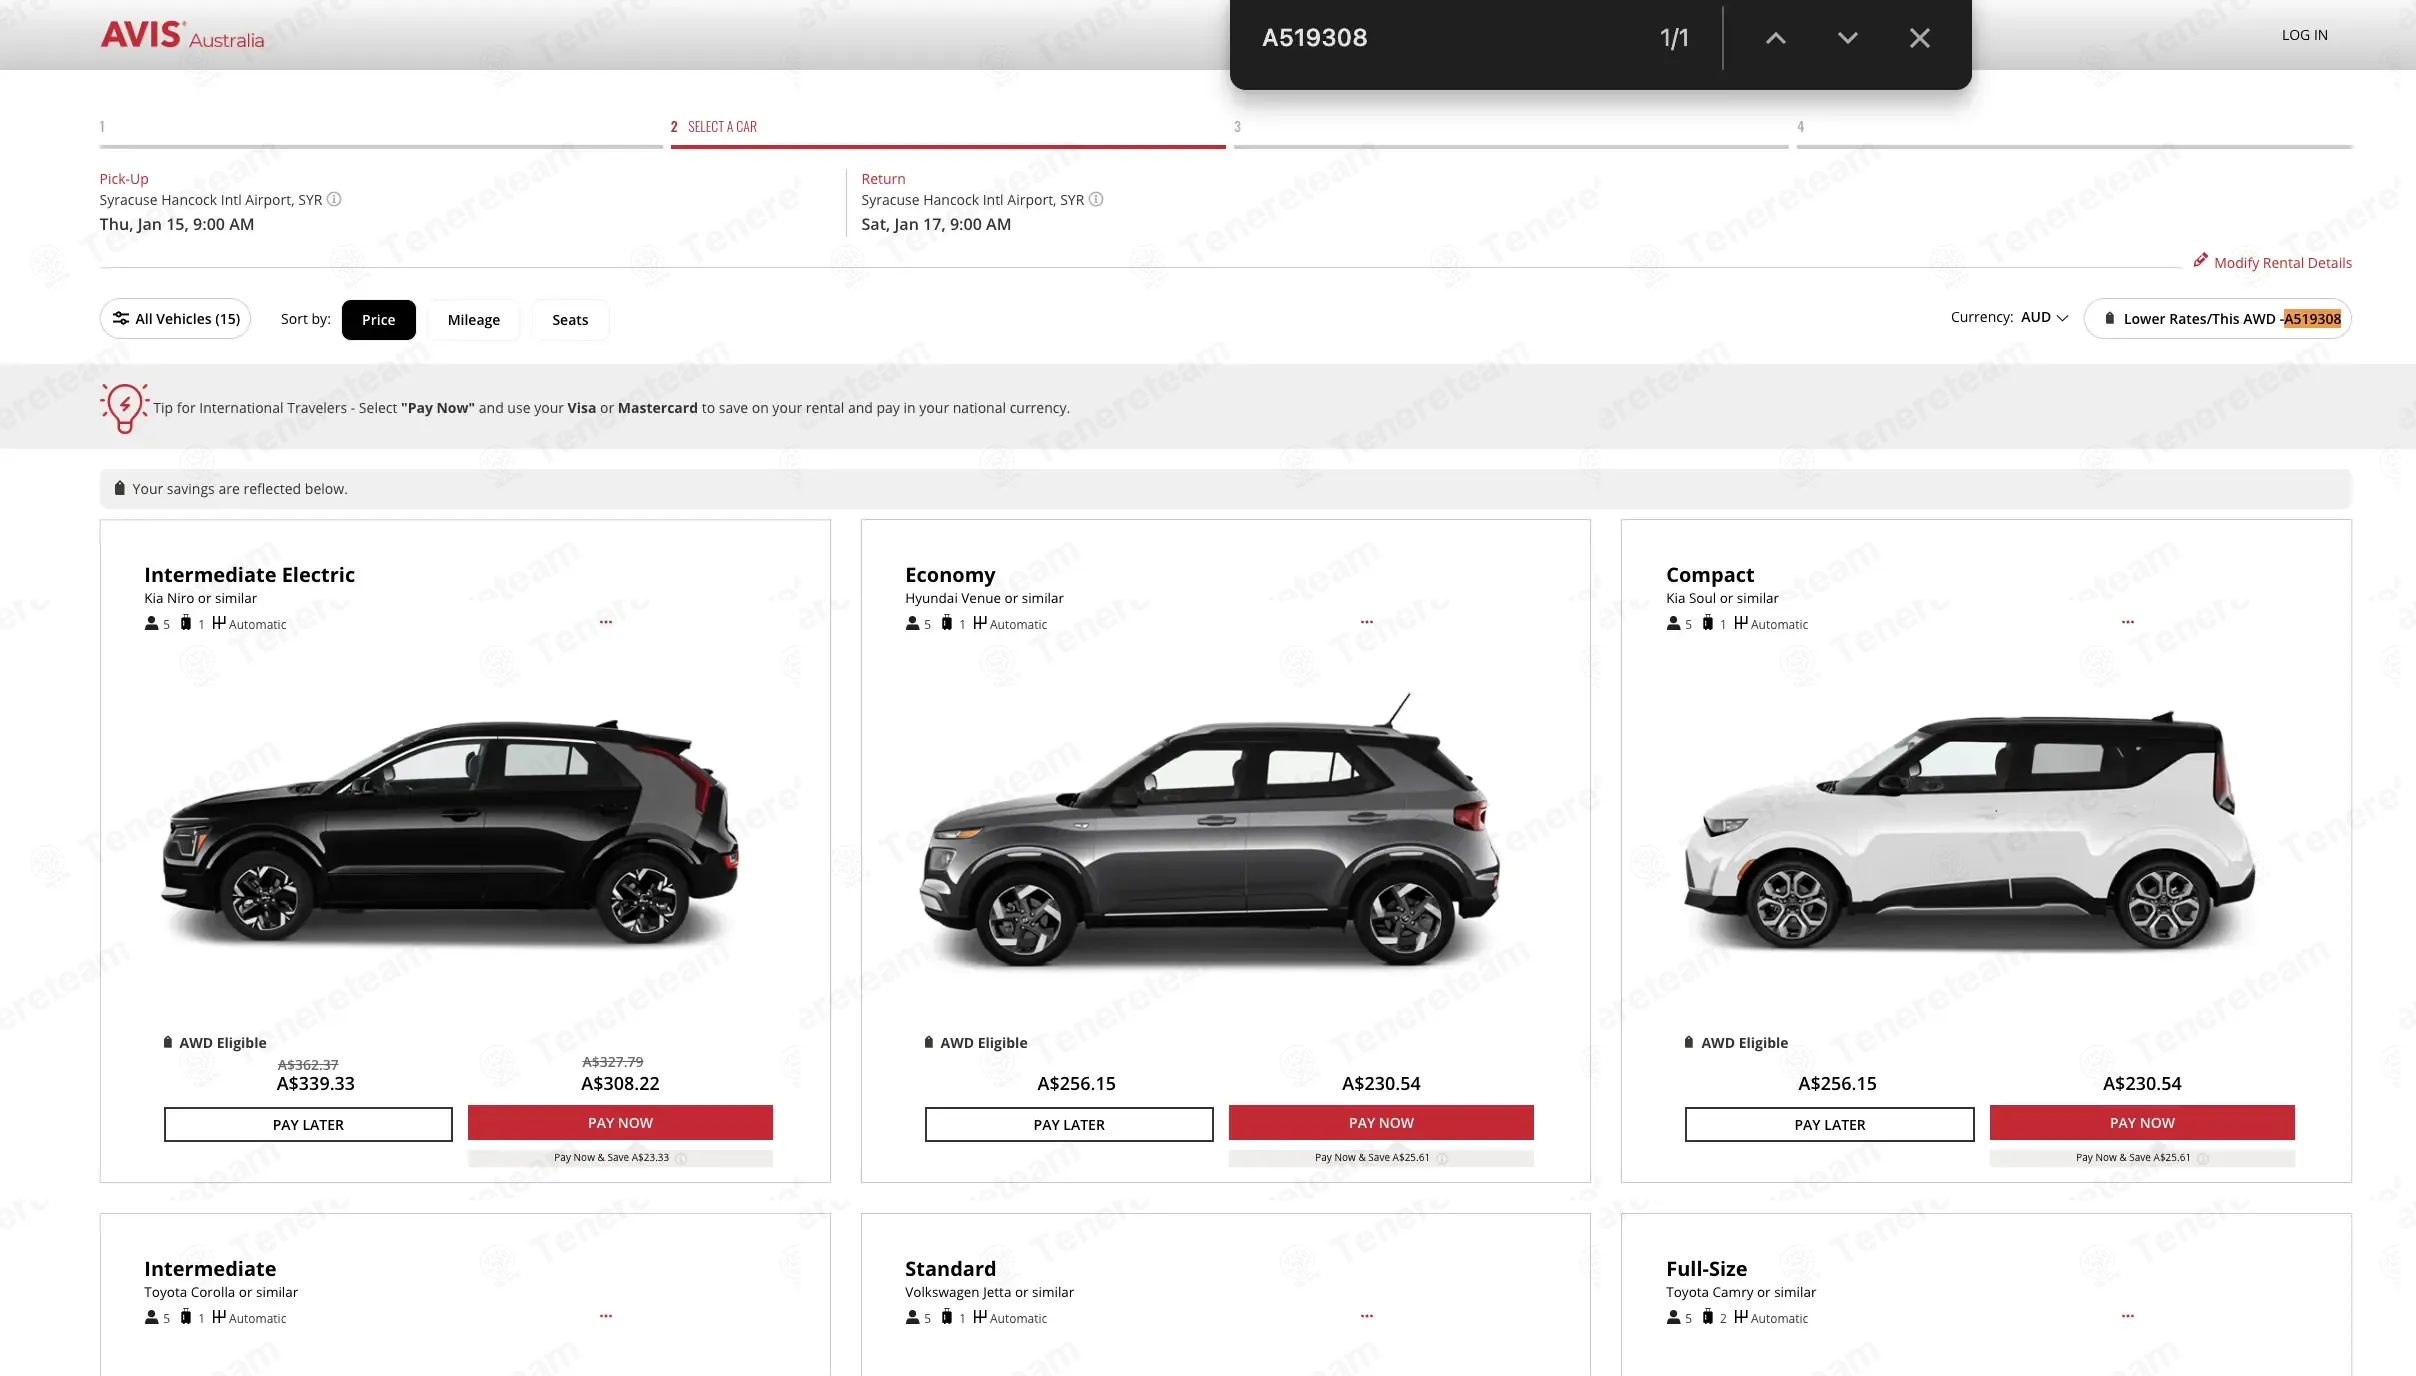Viewport: 2416px width, 1376px height.
Task: Click passenger seats icon on Intermediate Electric
Action: click(x=151, y=623)
